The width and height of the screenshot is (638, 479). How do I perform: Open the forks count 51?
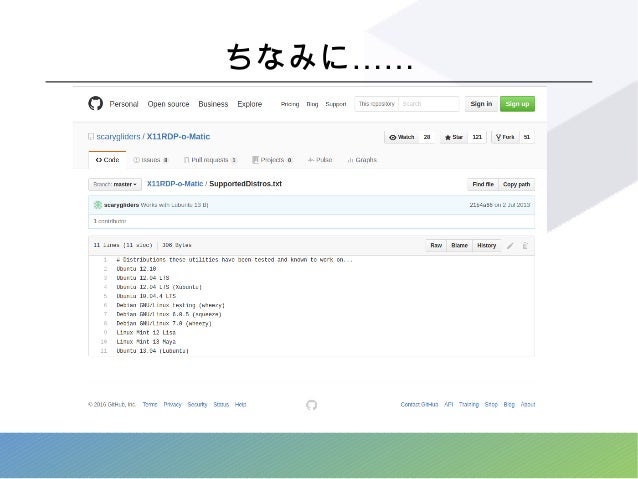pos(527,137)
